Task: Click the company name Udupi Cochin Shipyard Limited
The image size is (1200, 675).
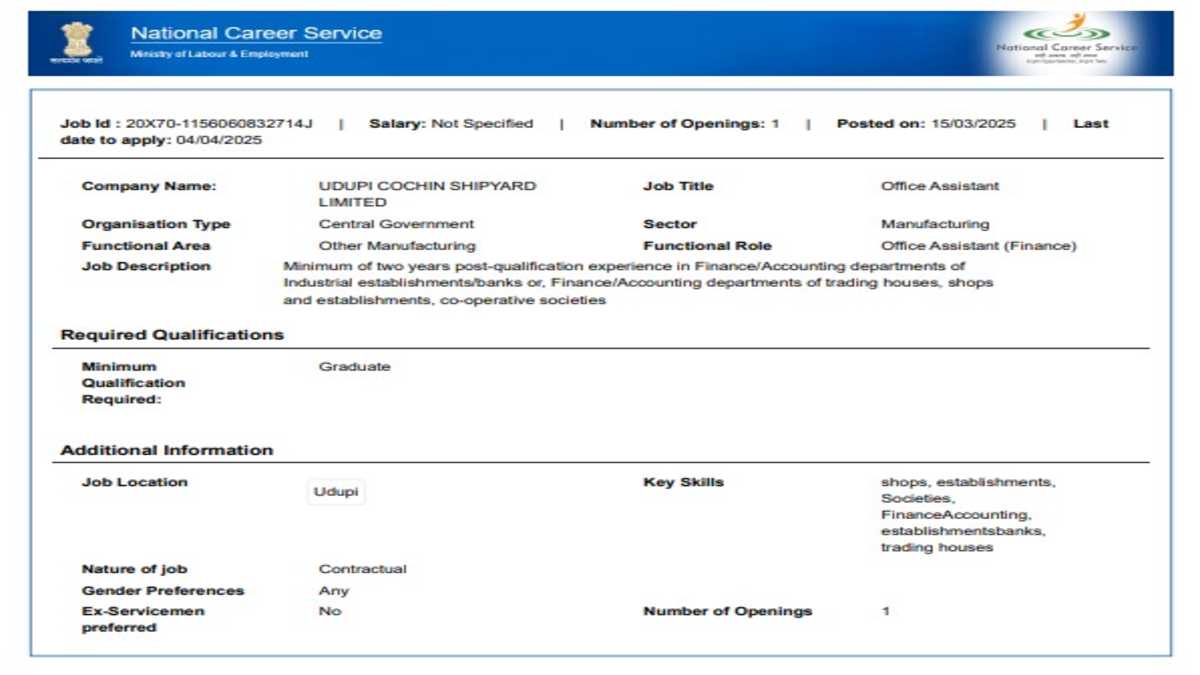Action: (x=427, y=194)
